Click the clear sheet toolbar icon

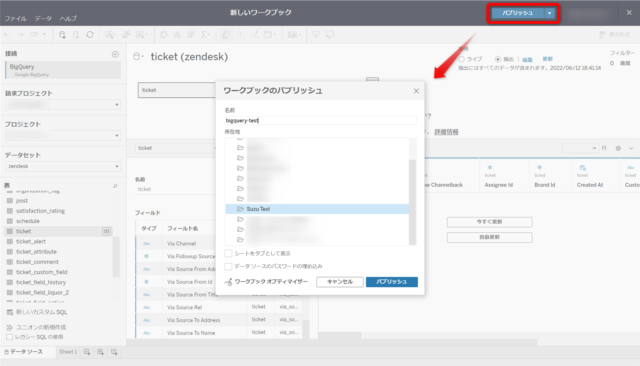tap(142, 35)
